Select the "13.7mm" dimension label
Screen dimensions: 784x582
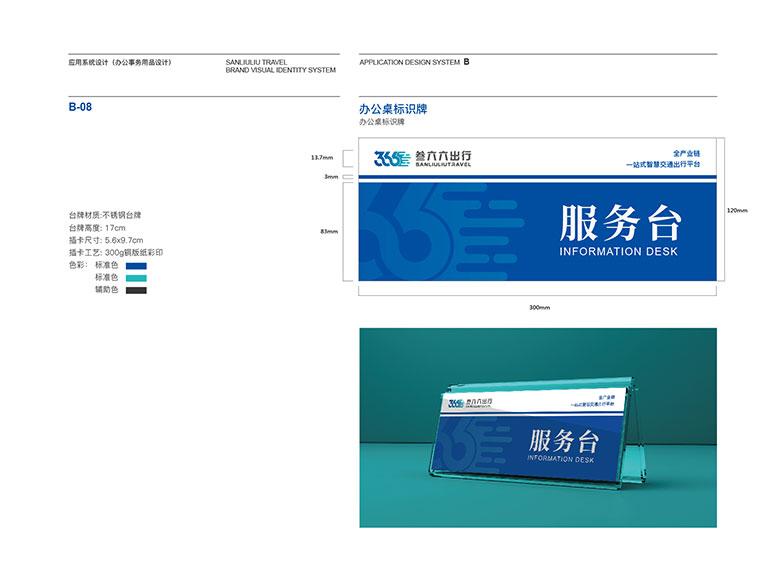point(322,158)
